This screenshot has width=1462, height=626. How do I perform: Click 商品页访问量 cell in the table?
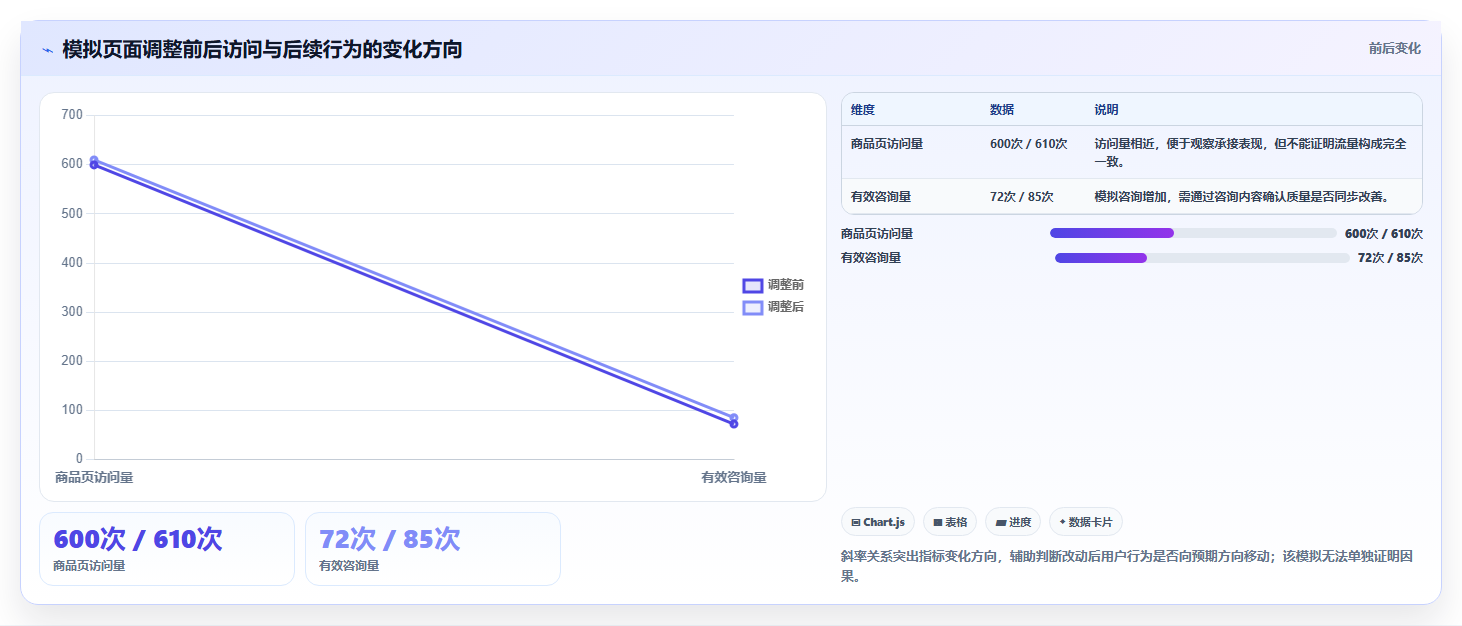887,144
